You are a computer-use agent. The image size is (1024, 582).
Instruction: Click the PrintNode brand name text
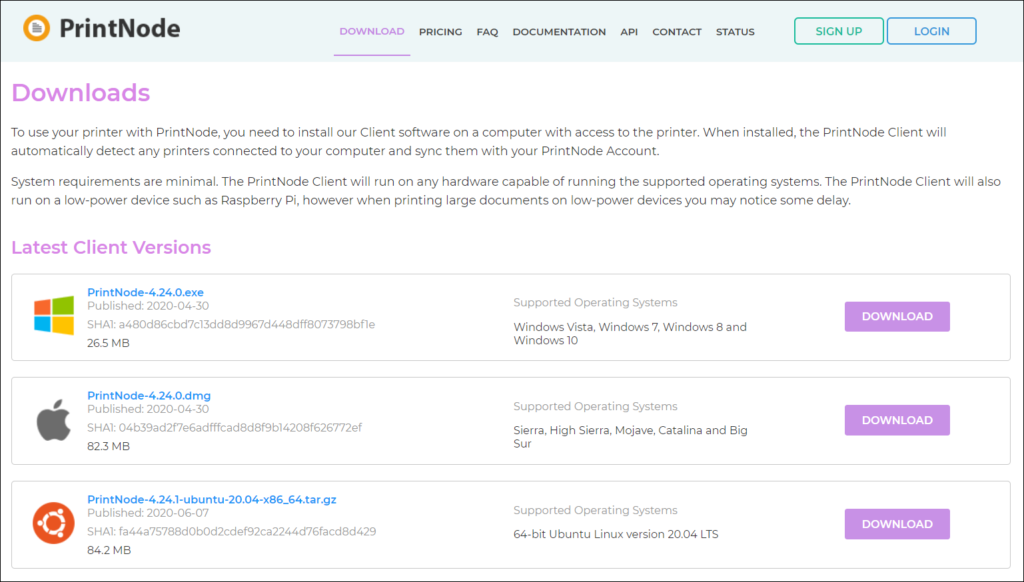pyautogui.click(x=120, y=28)
